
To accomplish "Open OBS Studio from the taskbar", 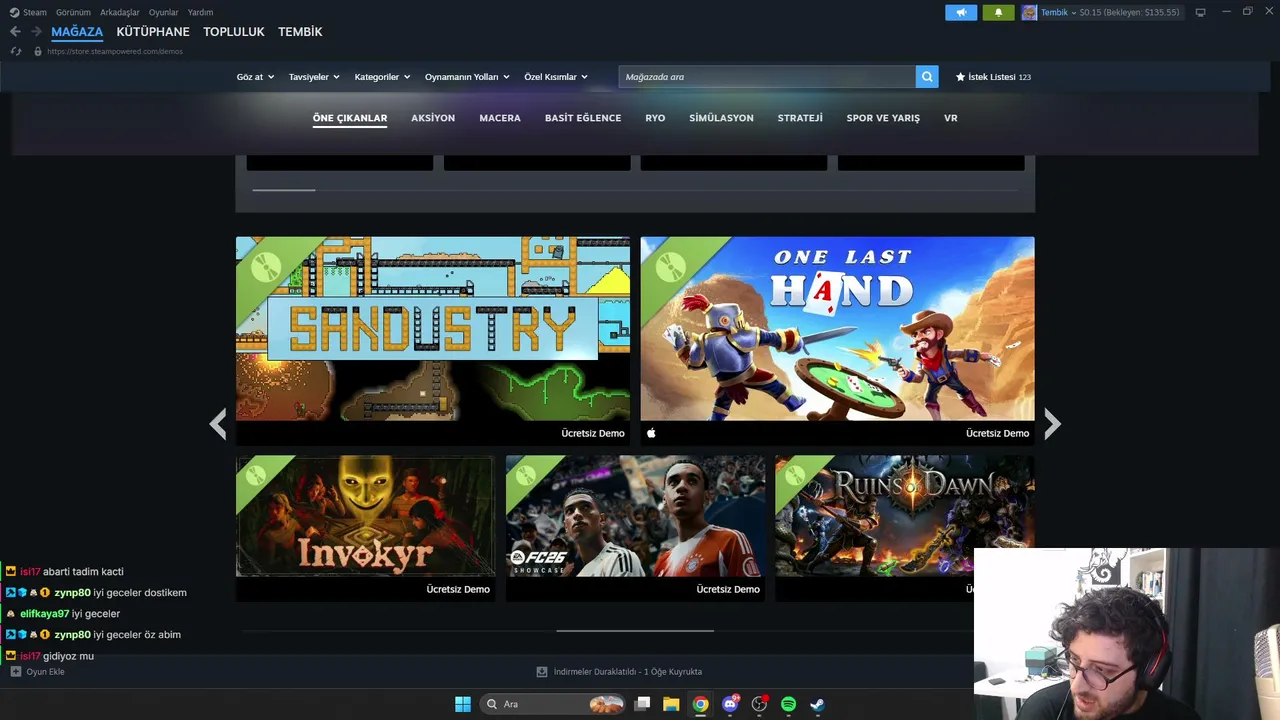I will [x=760, y=704].
